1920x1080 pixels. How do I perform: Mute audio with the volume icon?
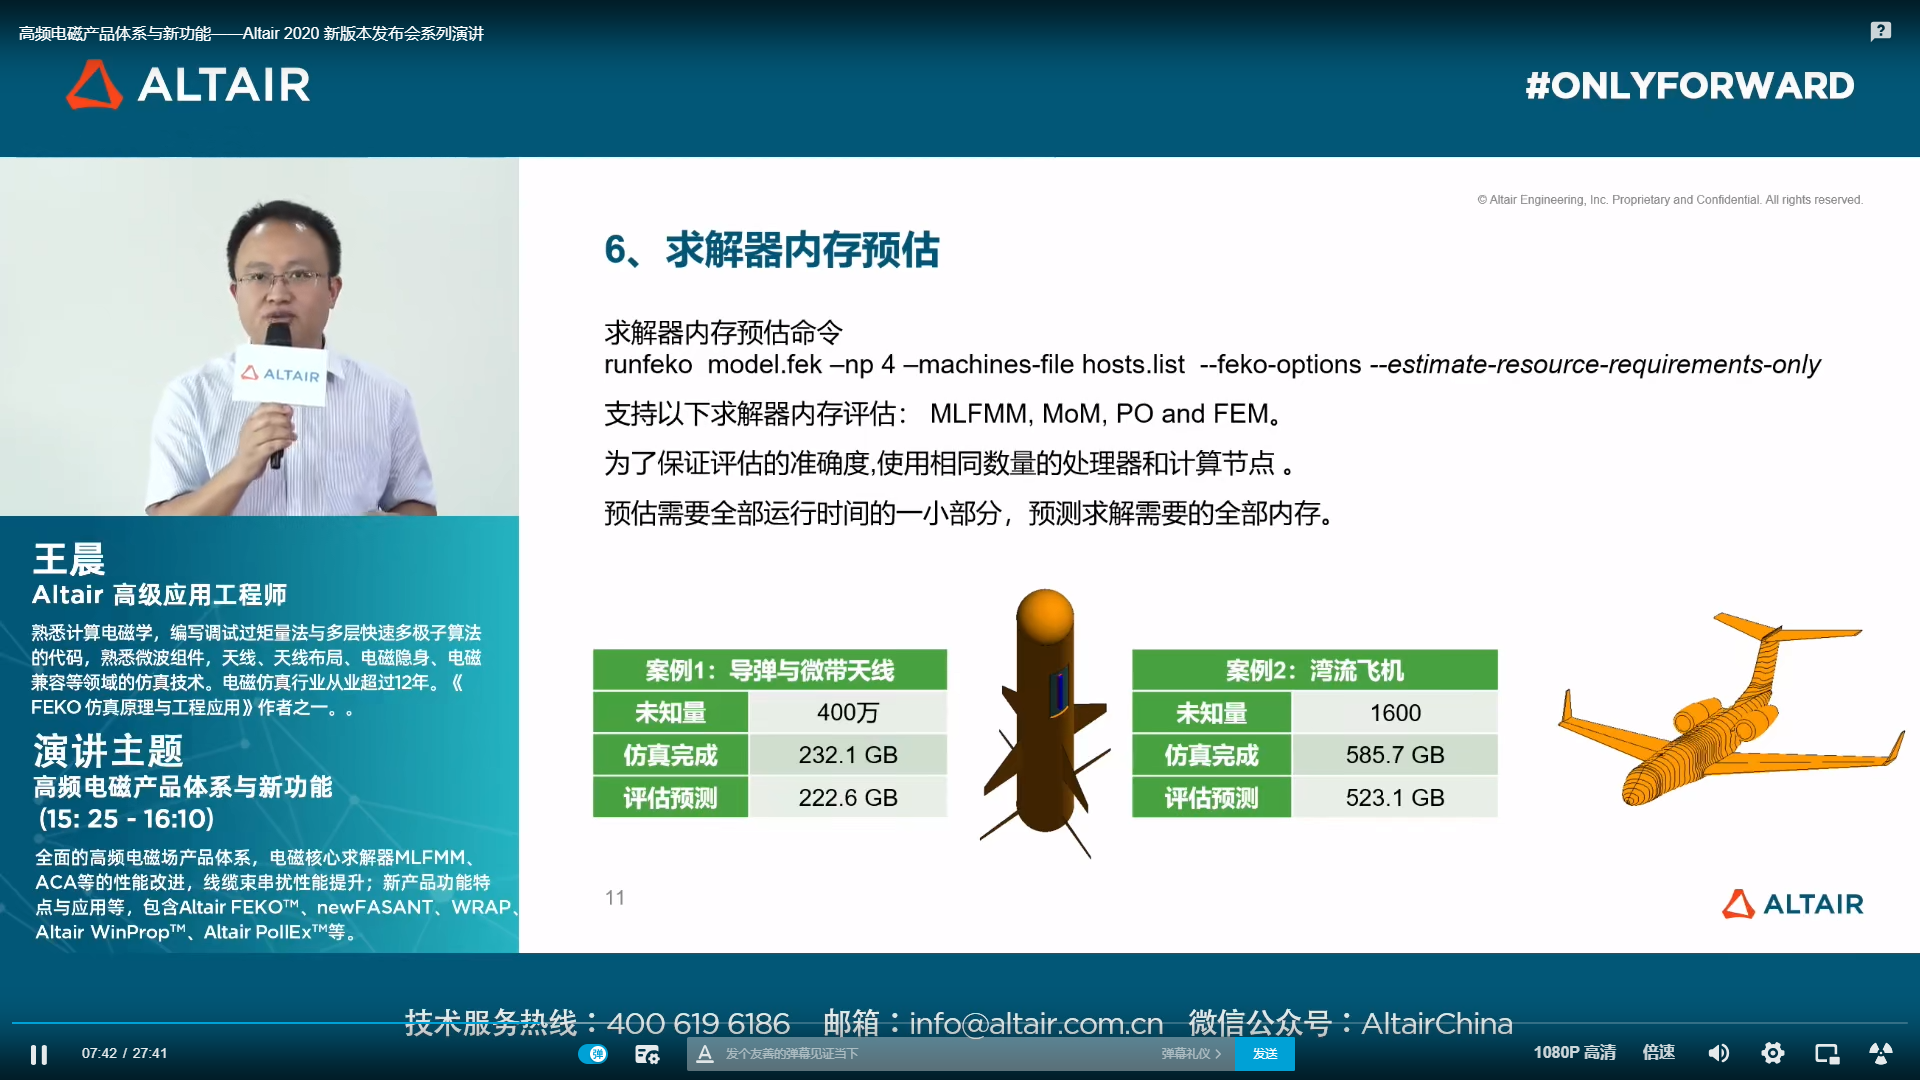(x=1719, y=1054)
